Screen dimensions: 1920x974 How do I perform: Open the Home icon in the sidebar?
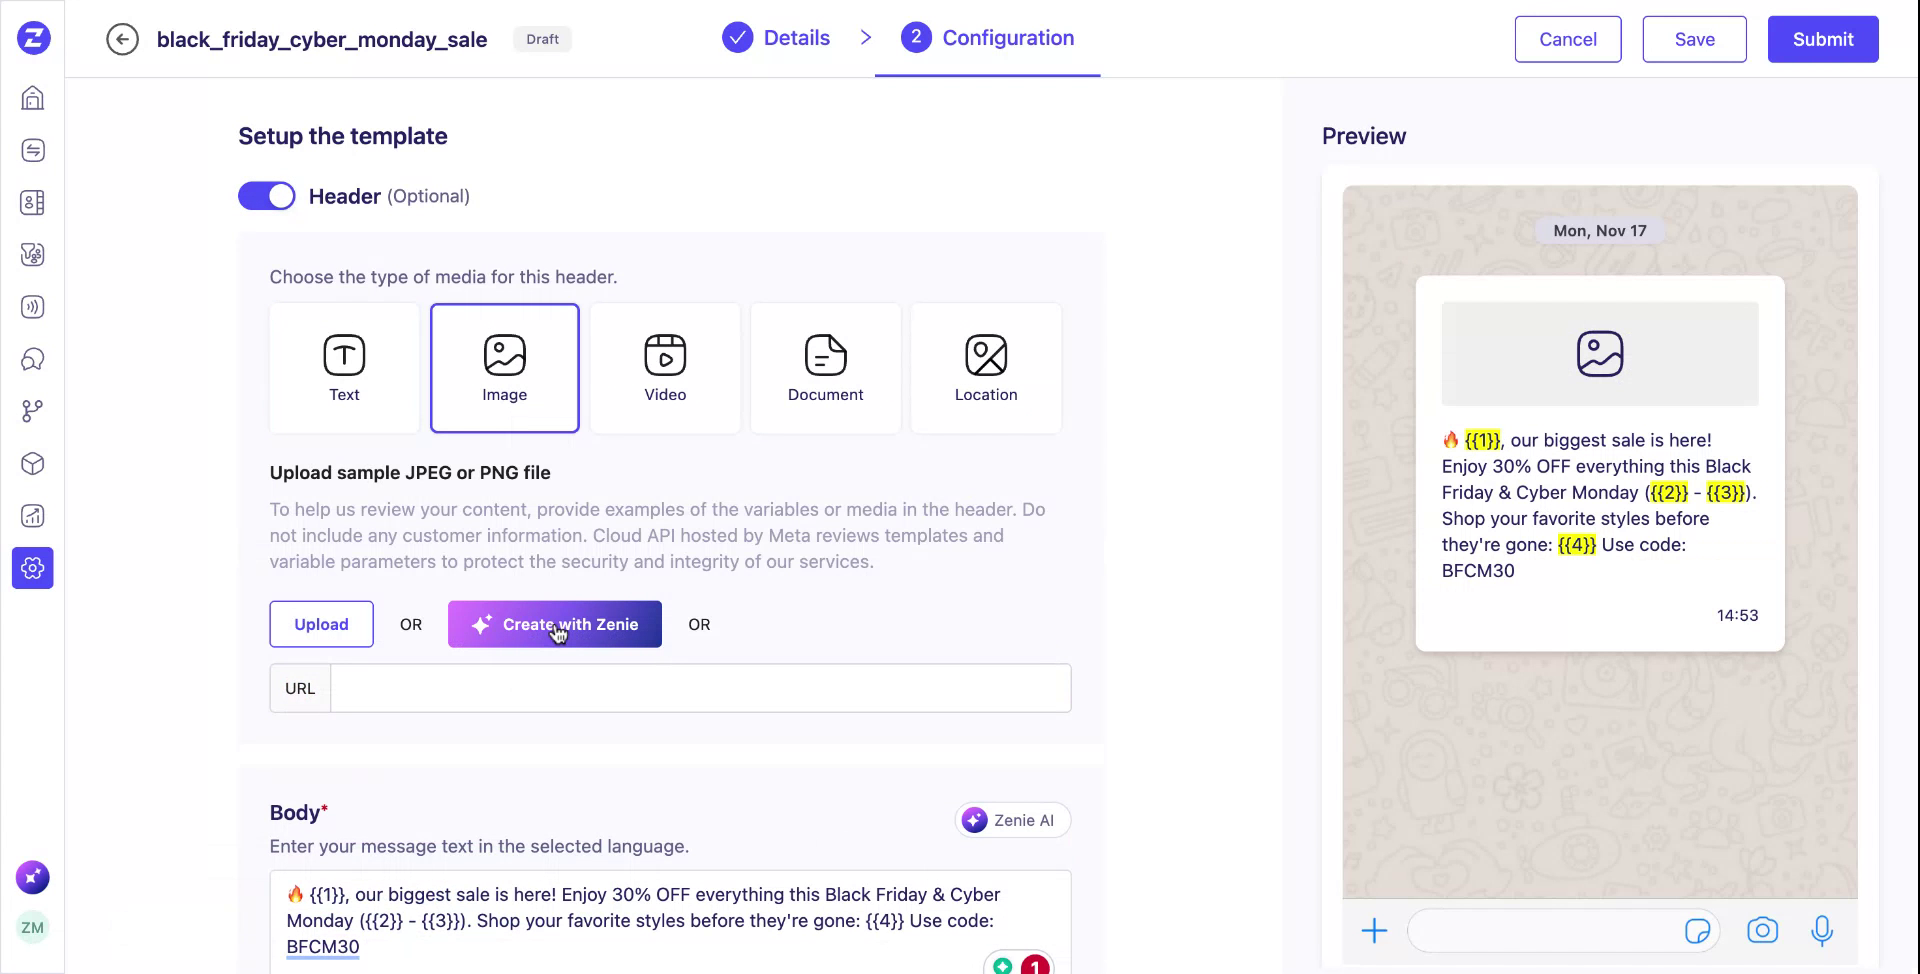click(x=32, y=97)
